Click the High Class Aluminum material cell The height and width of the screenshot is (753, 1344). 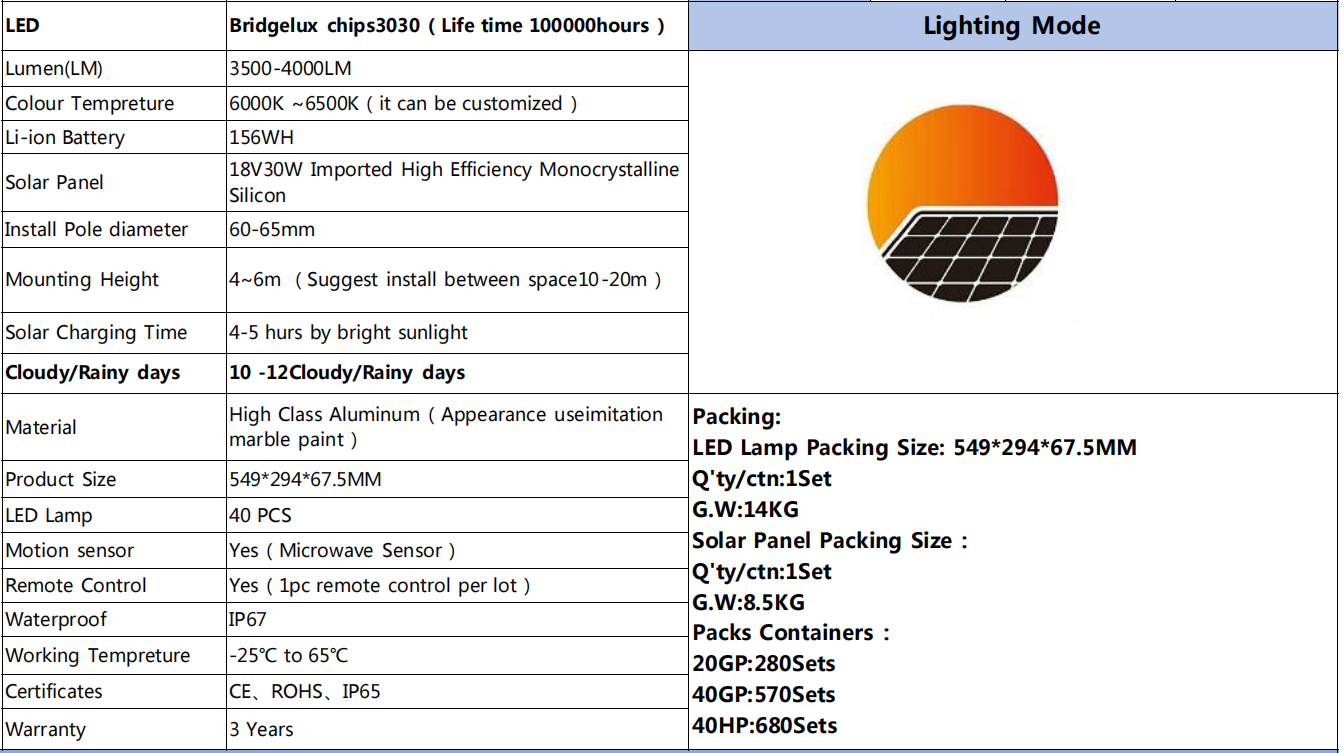458,427
